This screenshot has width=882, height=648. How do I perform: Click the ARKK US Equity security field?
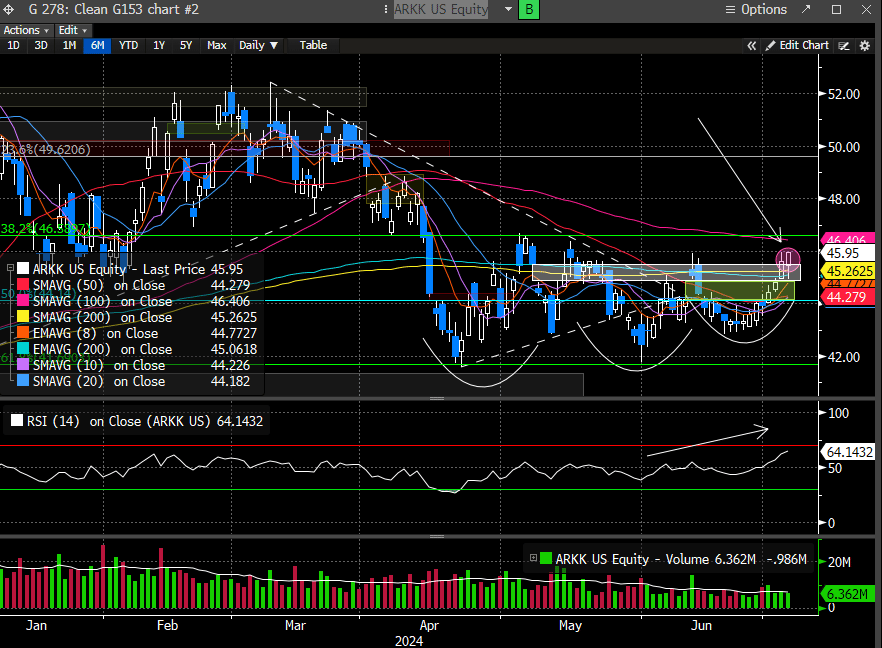click(x=441, y=10)
